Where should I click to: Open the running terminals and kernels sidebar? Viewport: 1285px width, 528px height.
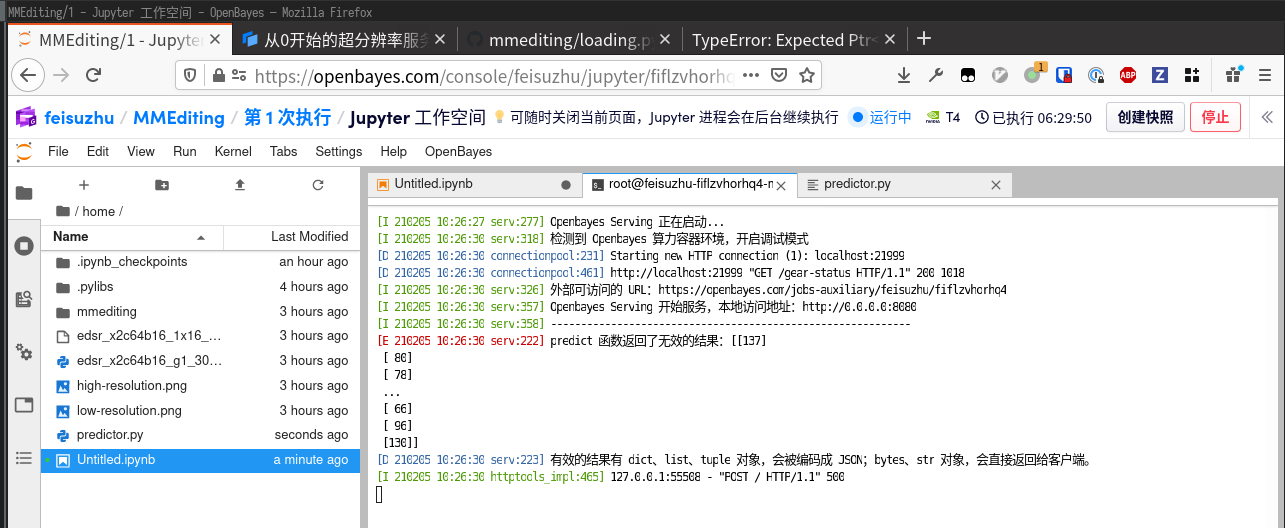click(24, 246)
